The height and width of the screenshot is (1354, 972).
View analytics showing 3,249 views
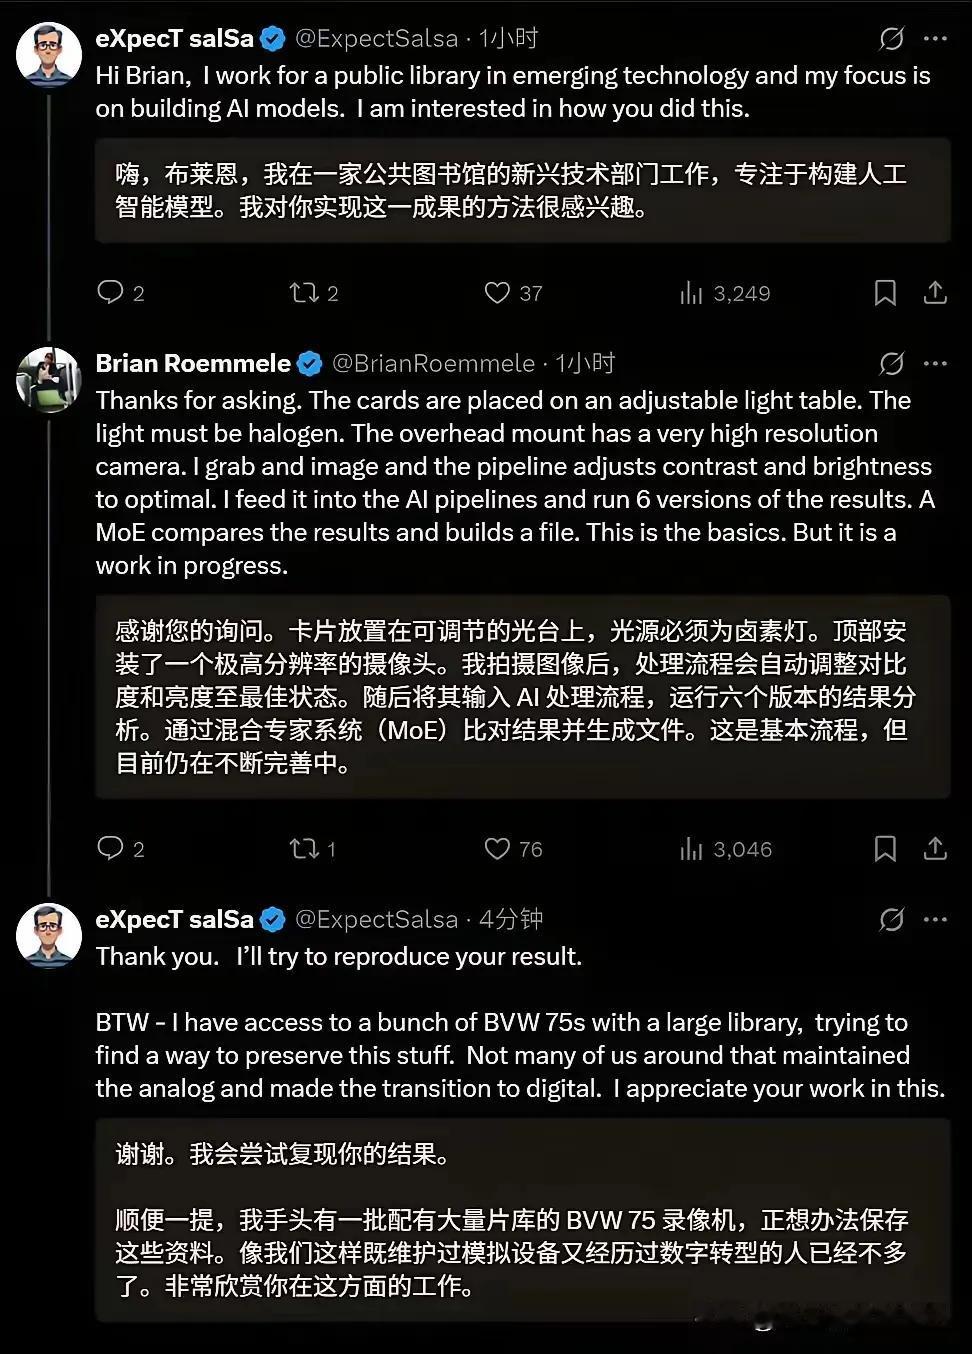[x=691, y=293]
